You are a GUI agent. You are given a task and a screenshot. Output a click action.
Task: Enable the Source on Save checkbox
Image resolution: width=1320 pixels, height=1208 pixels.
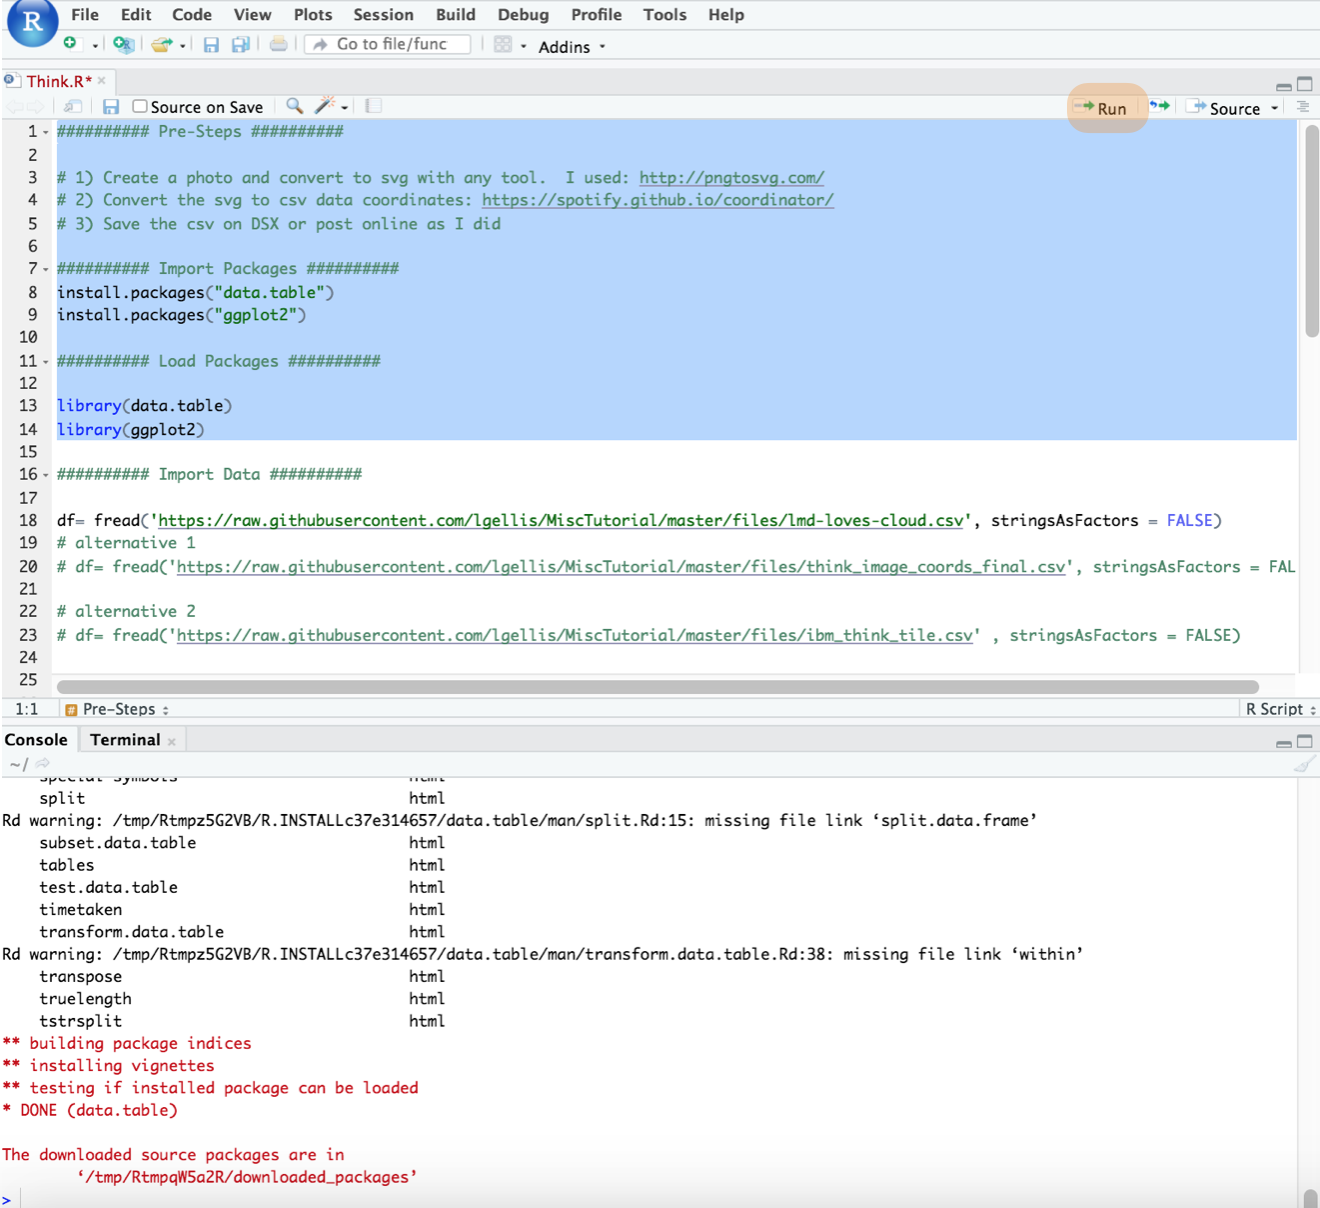[x=140, y=106]
